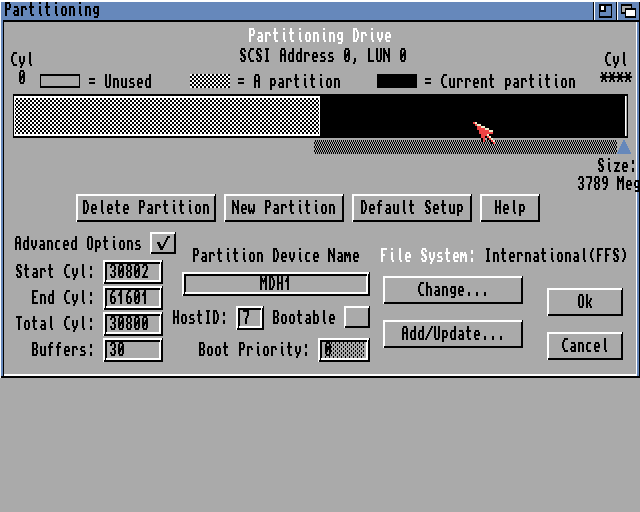Viewport: 640px width, 512px height.
Task: Open the file system Change... dialog
Action: coord(452,290)
